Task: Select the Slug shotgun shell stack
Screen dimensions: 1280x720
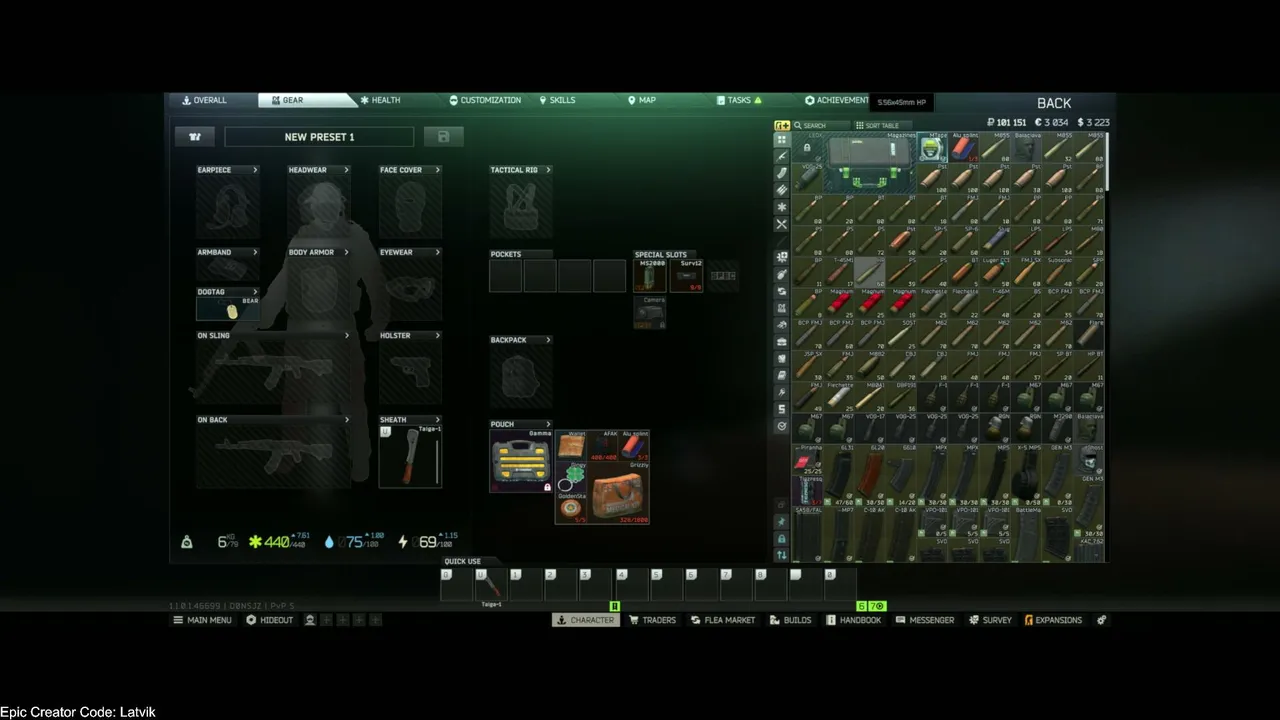Action: [x=994, y=241]
